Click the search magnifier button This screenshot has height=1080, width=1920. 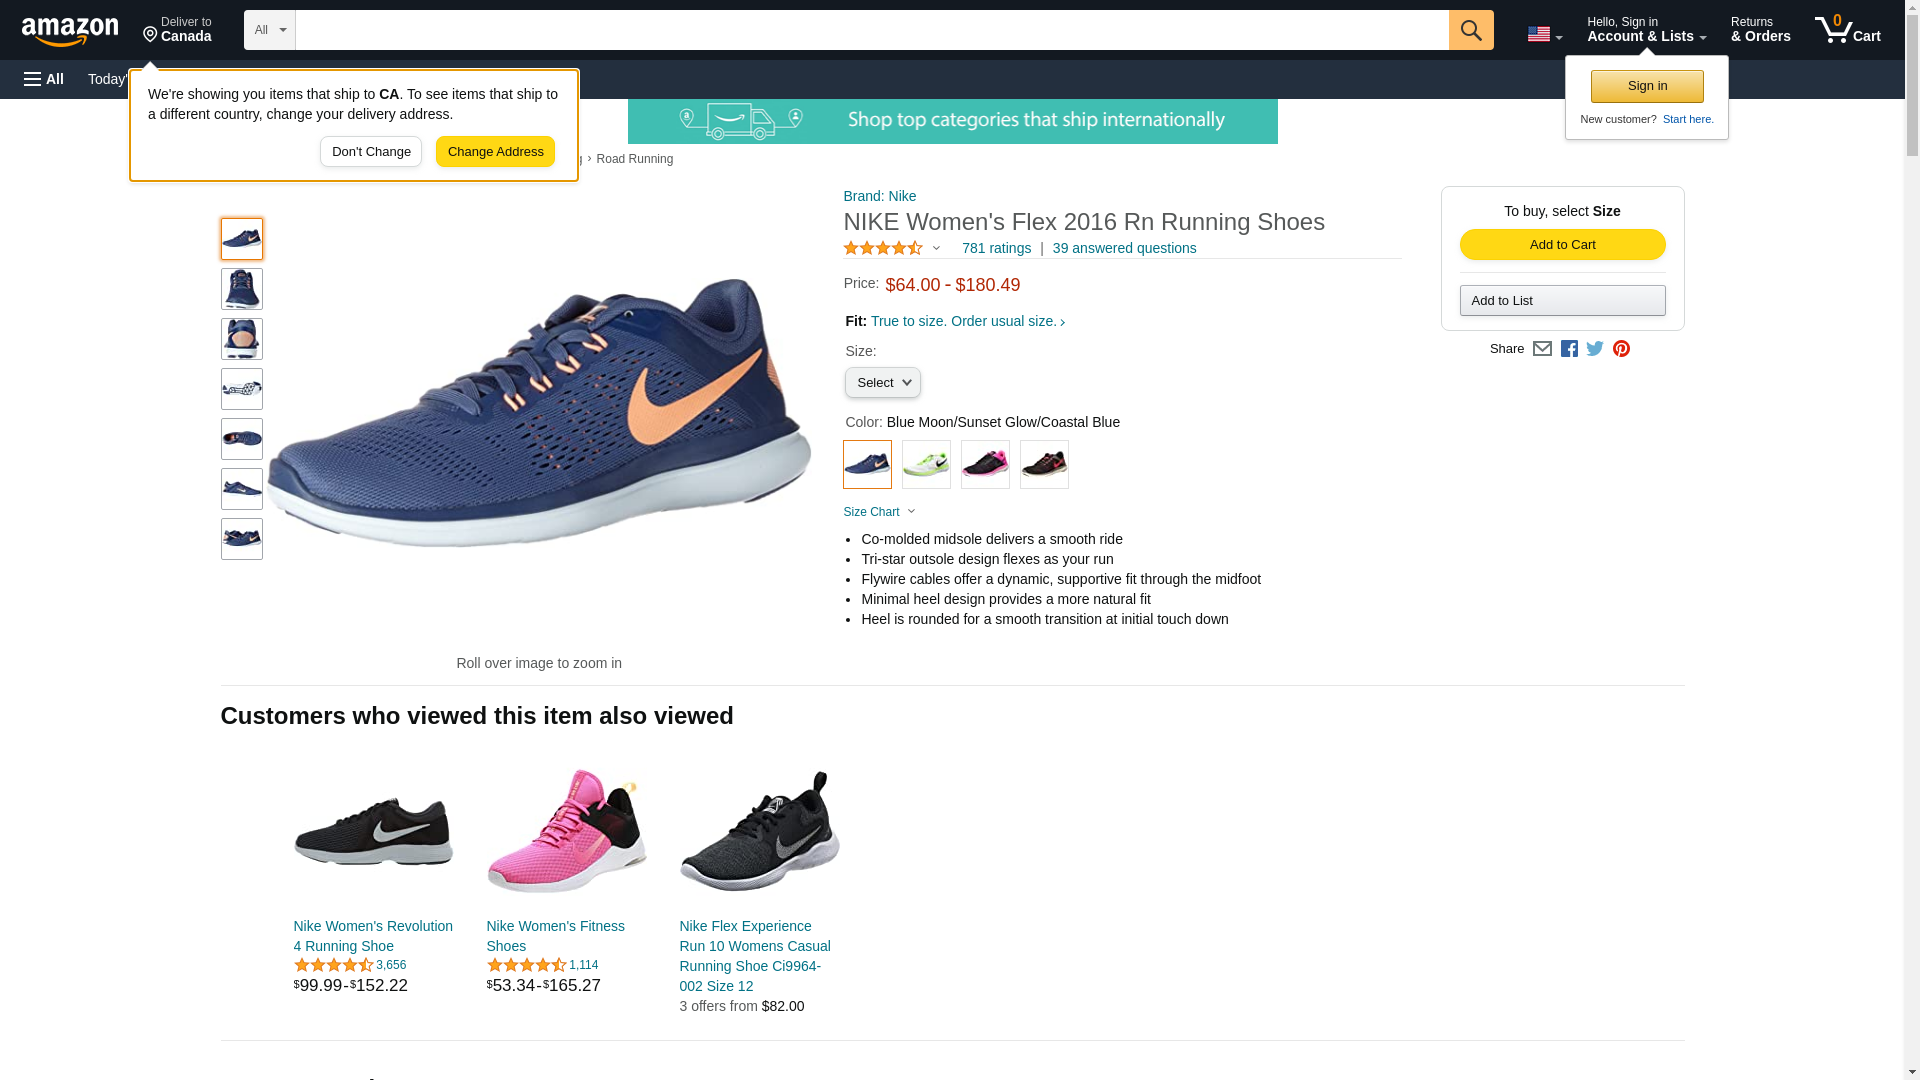1470,30
